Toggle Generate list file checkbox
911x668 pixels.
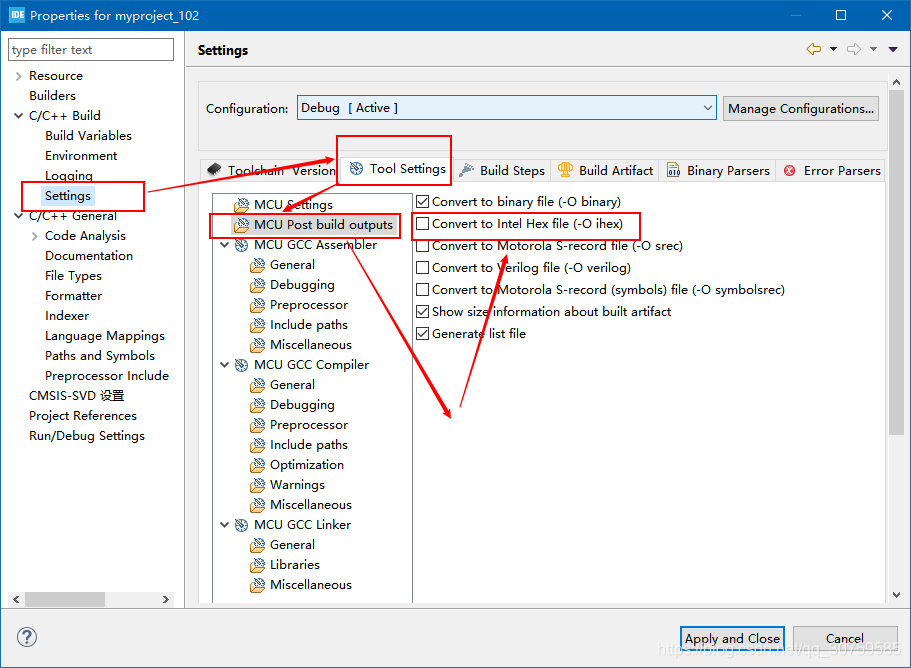point(423,334)
